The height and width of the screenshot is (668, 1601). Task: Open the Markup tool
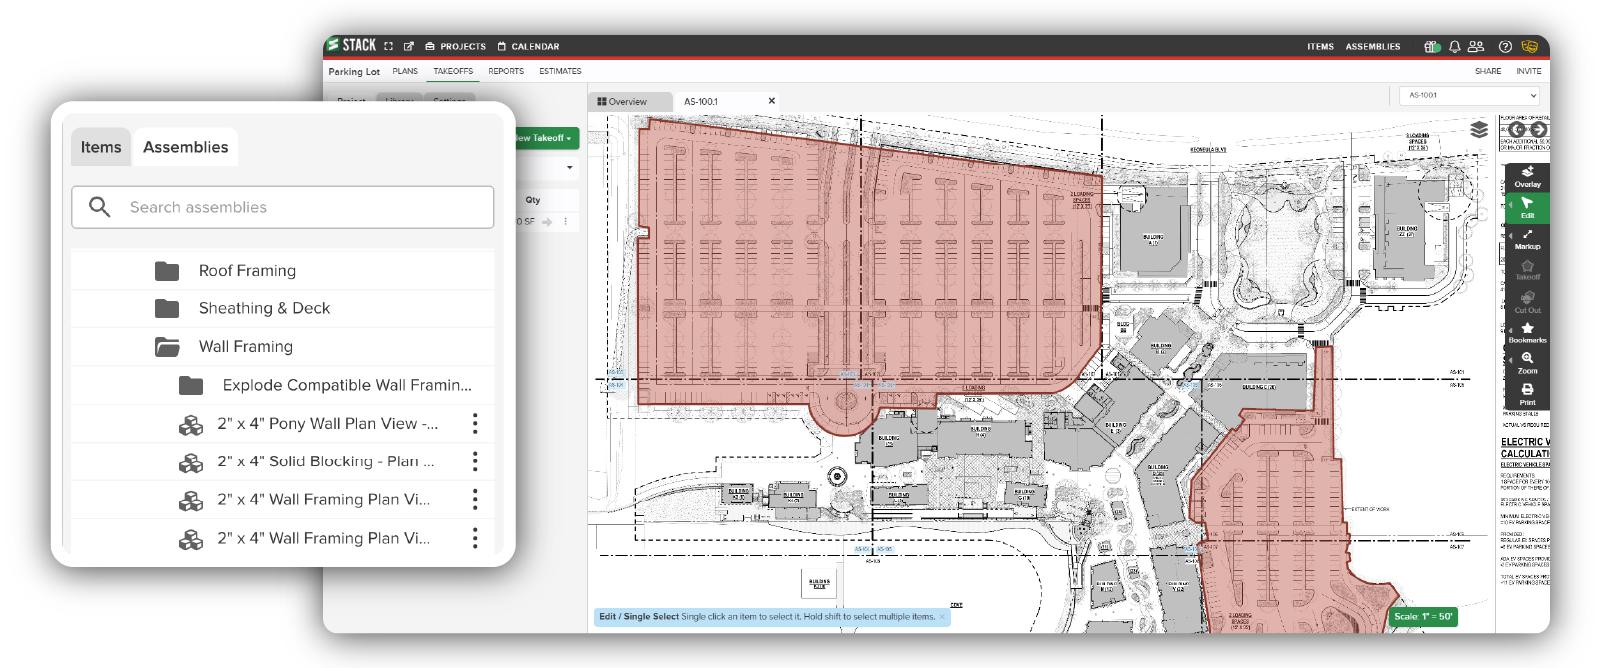pyautogui.click(x=1527, y=239)
